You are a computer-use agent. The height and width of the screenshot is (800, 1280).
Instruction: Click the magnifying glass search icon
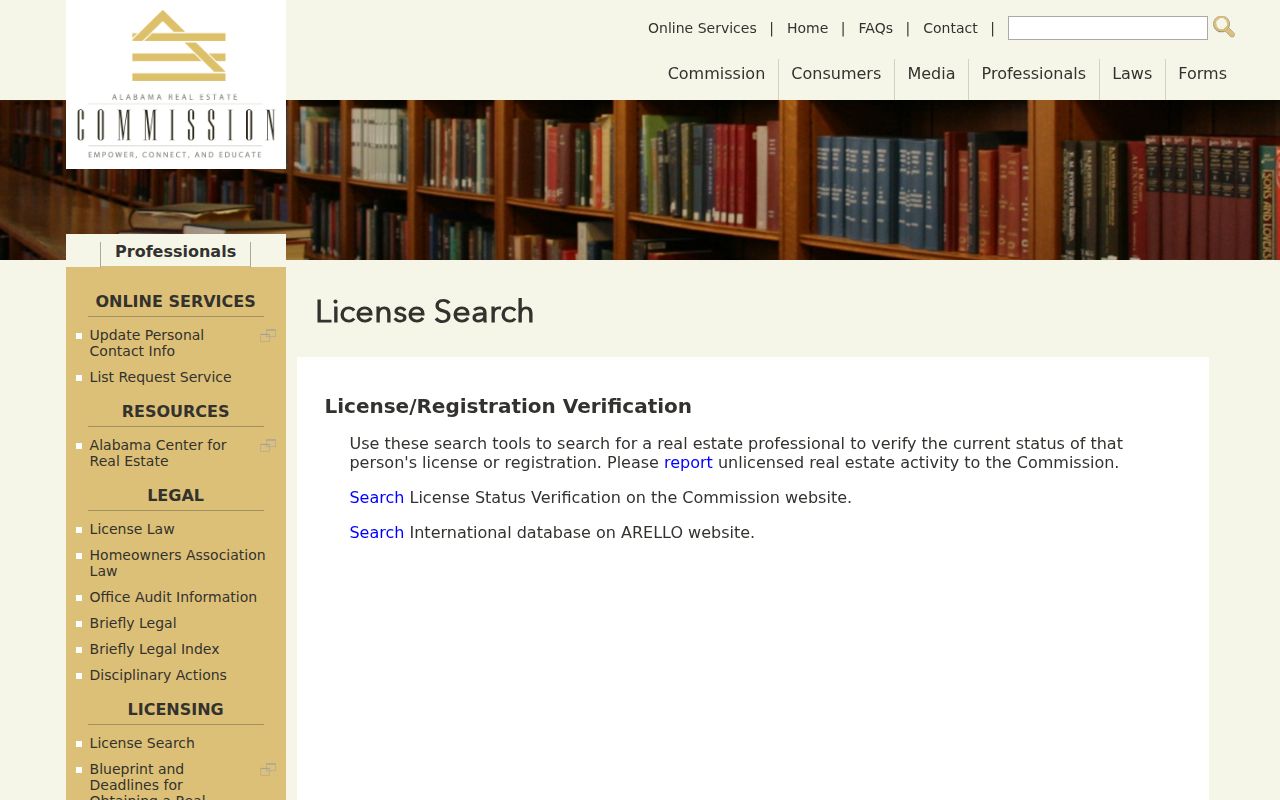pyautogui.click(x=1224, y=27)
